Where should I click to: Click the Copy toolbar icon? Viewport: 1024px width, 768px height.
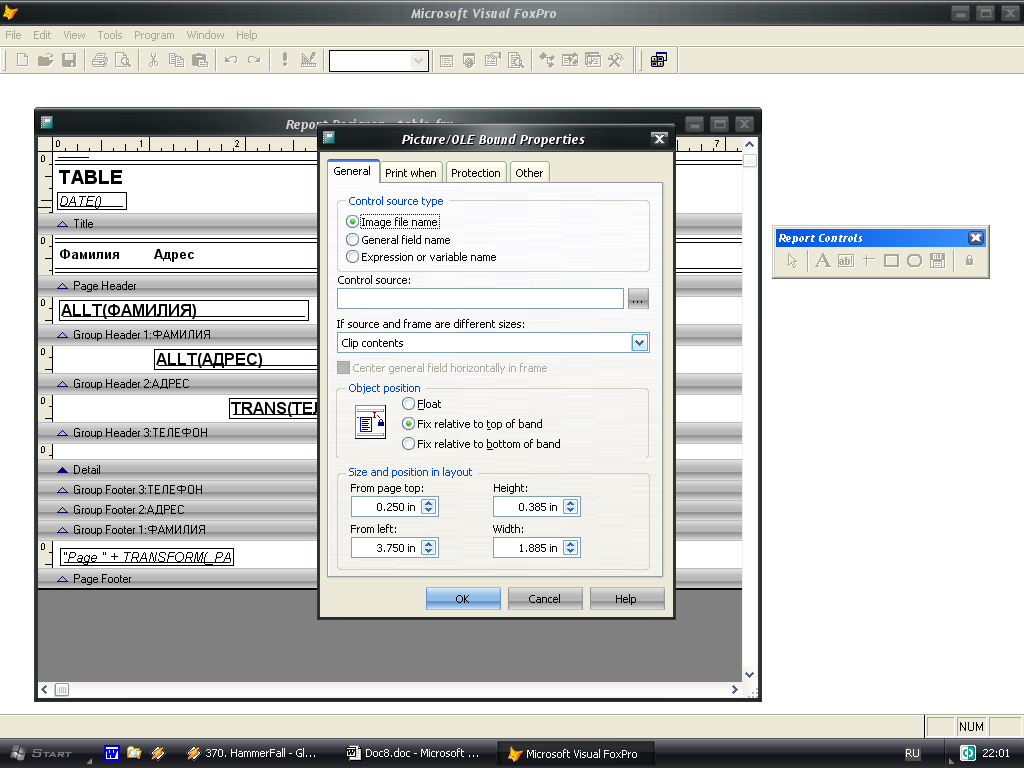point(176,60)
